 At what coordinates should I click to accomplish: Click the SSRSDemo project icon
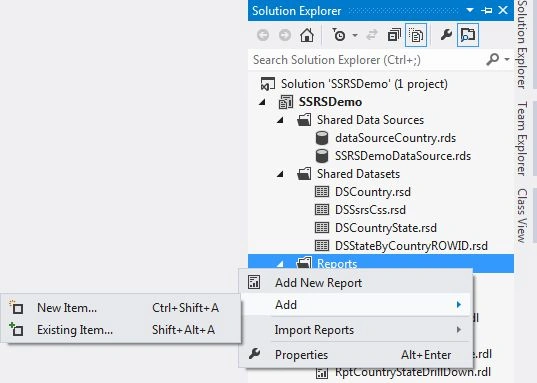tap(285, 102)
